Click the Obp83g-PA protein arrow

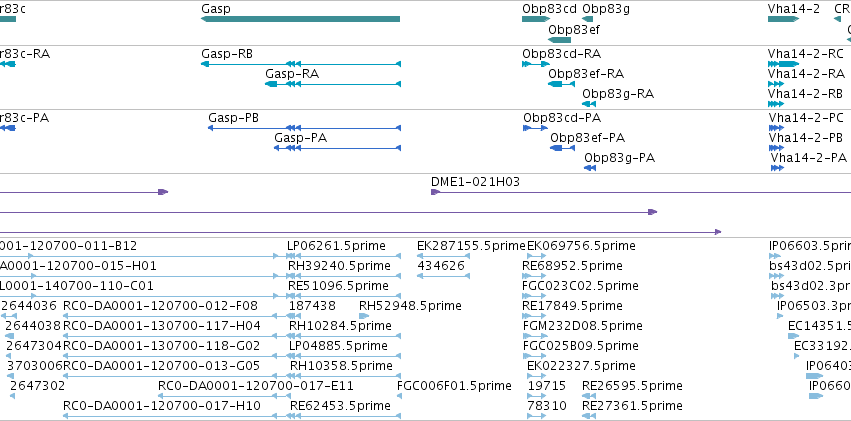click(x=590, y=168)
